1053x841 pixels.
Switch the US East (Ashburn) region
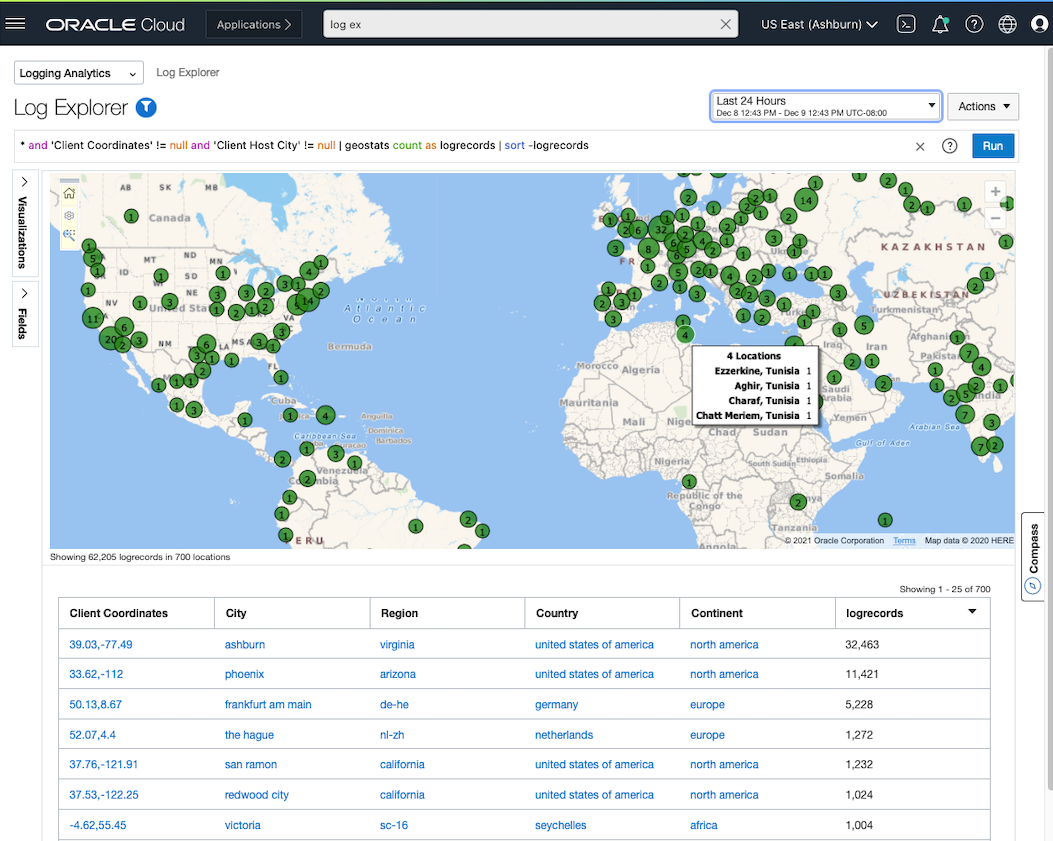[819, 24]
